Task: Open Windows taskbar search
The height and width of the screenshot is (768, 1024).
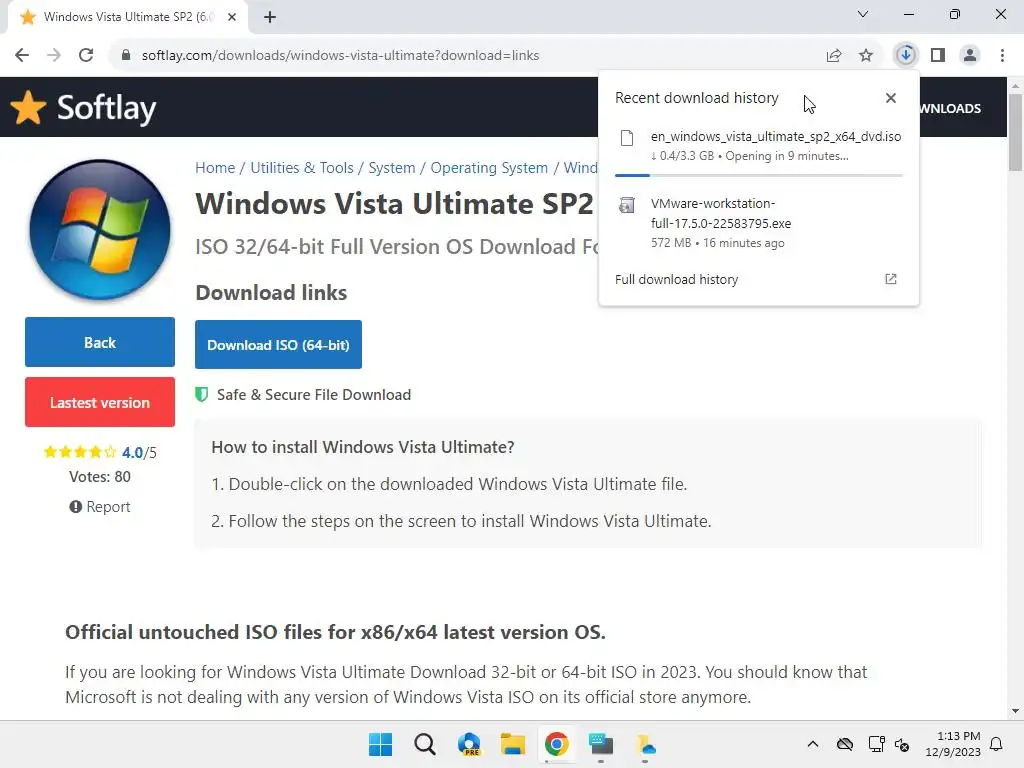Action: click(x=424, y=744)
